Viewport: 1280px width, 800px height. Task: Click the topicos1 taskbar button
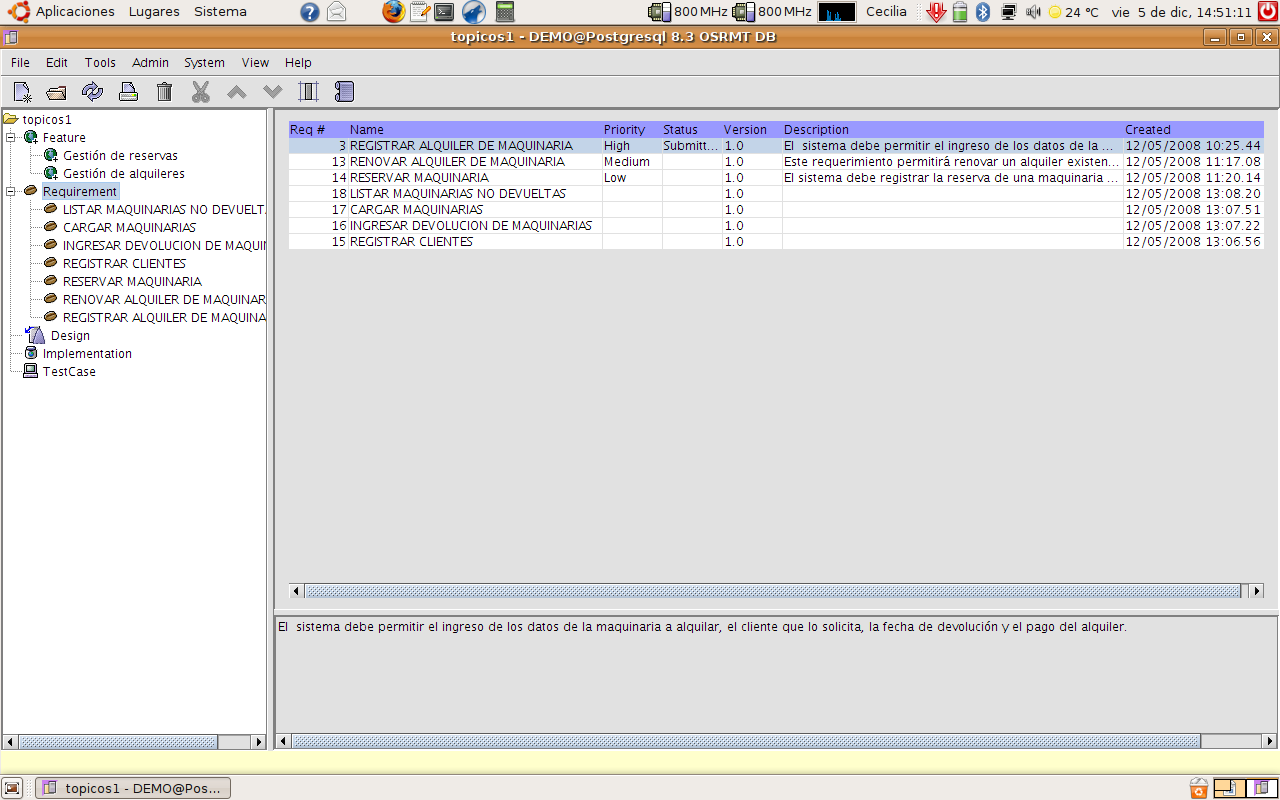pos(132,788)
